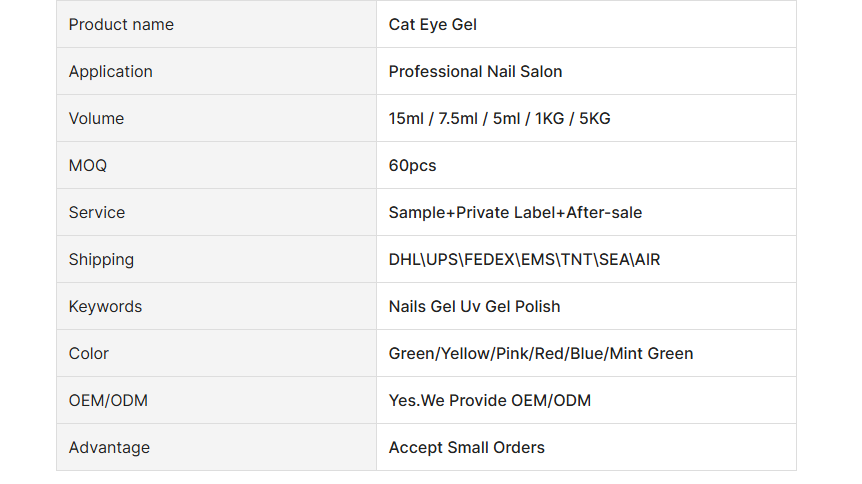Select the Cat Eye Gel value
The image size is (862, 484).
click(433, 25)
